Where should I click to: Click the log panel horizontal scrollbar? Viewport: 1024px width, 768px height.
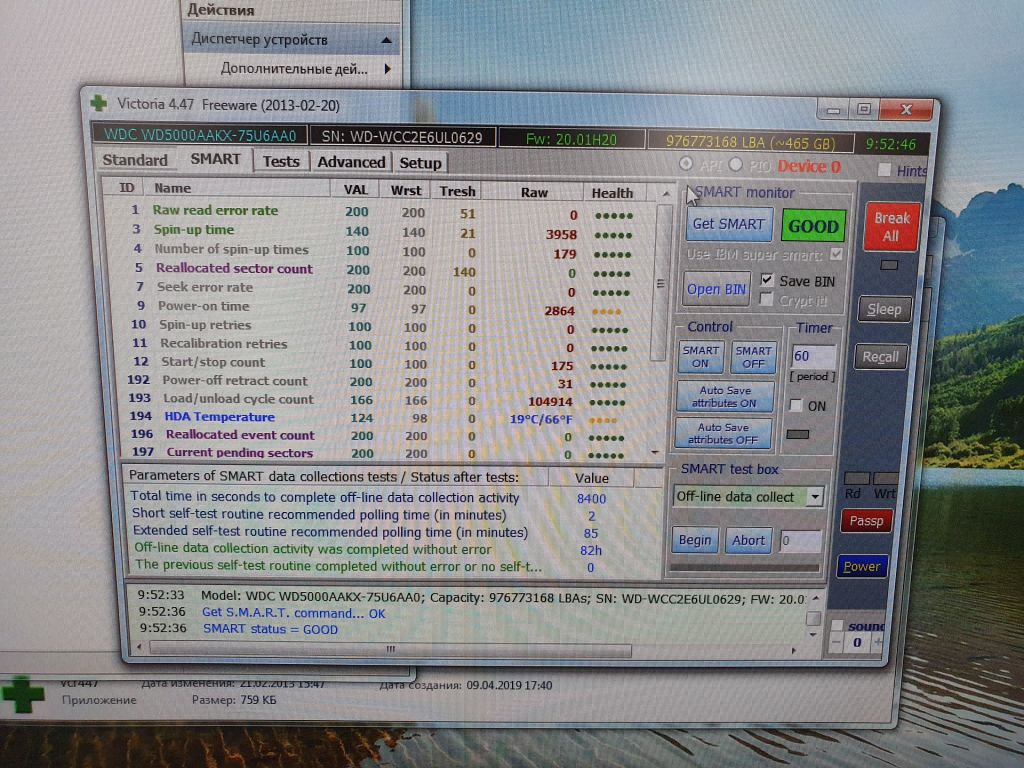(x=391, y=649)
